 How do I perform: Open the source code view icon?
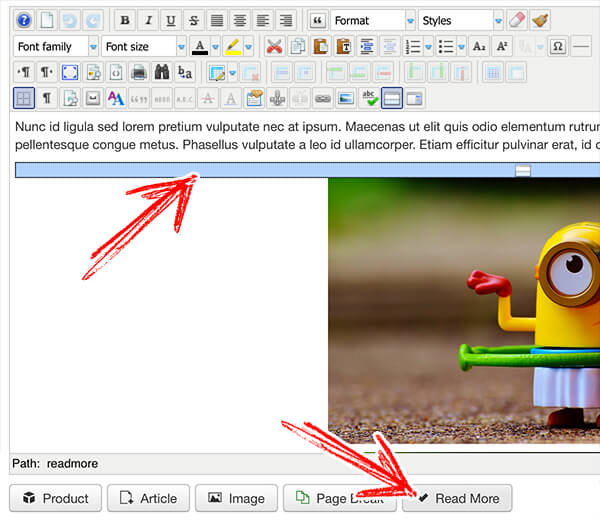point(116,72)
